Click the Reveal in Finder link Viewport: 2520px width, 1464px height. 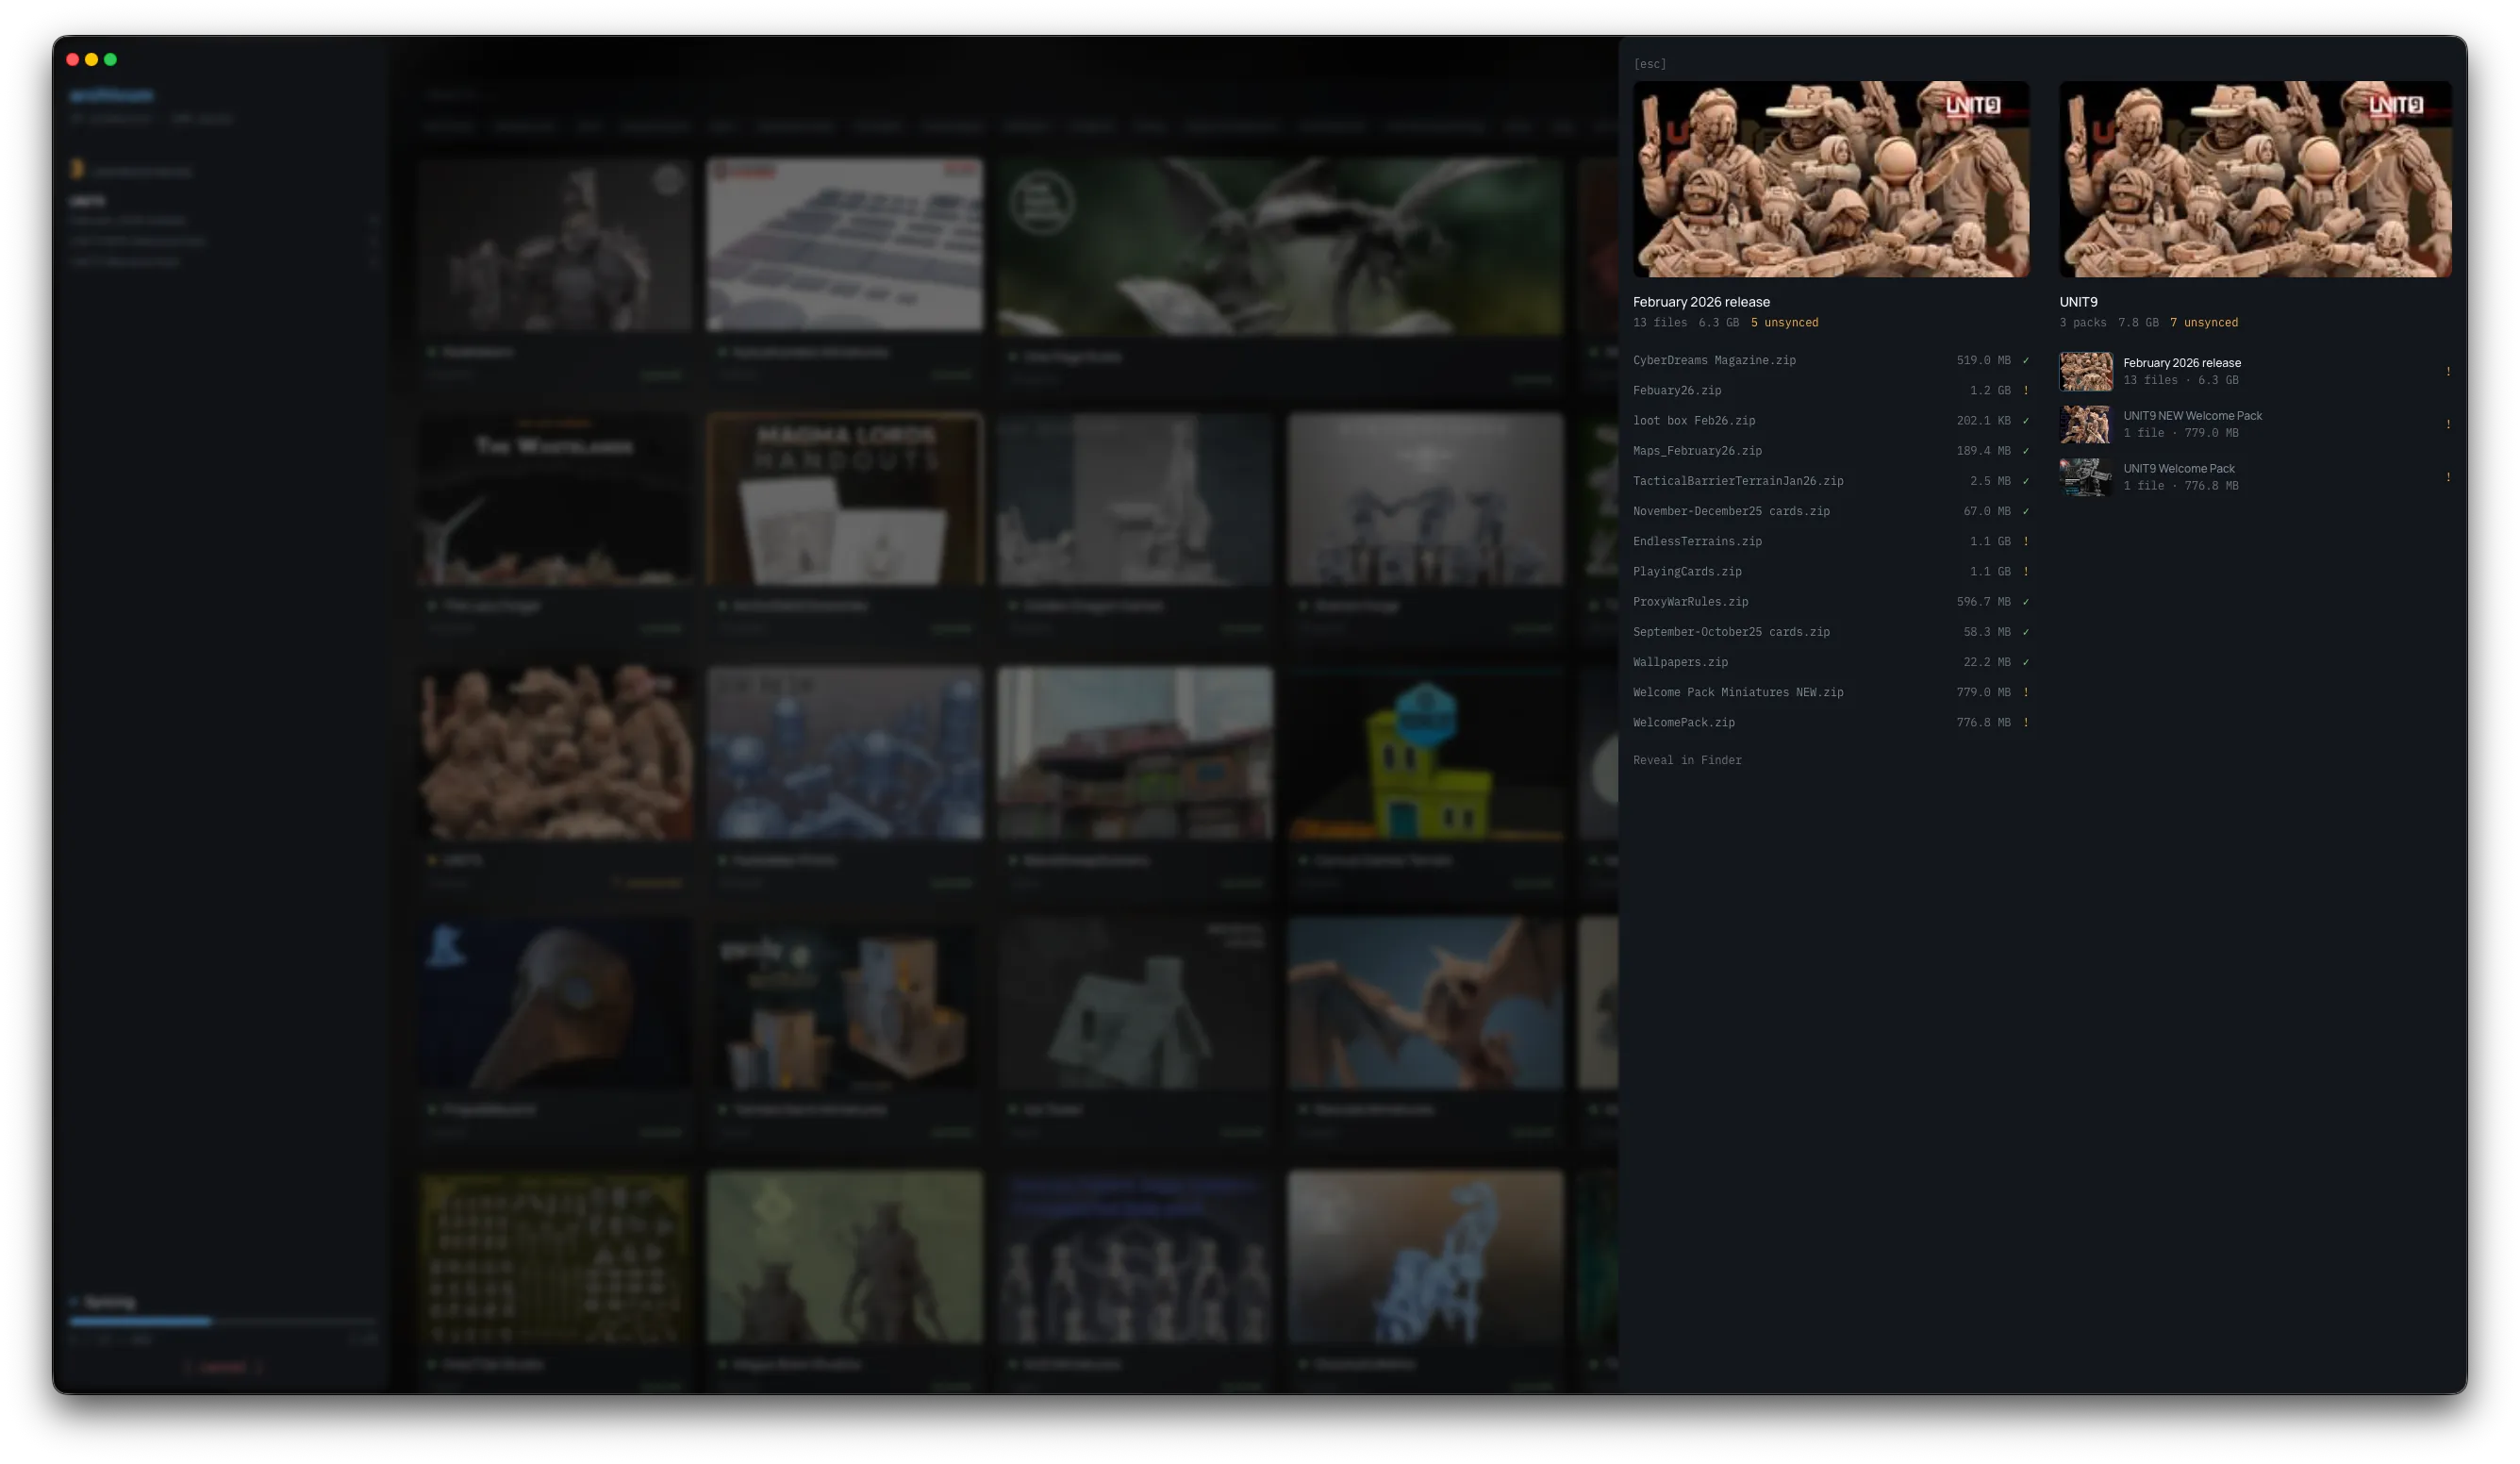point(1687,760)
